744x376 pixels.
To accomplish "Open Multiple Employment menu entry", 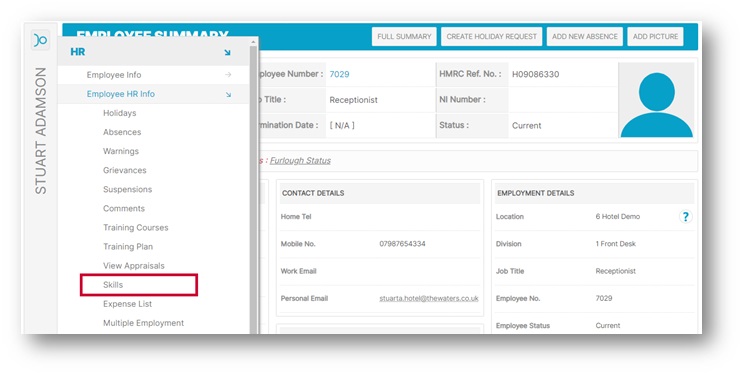I will (143, 323).
